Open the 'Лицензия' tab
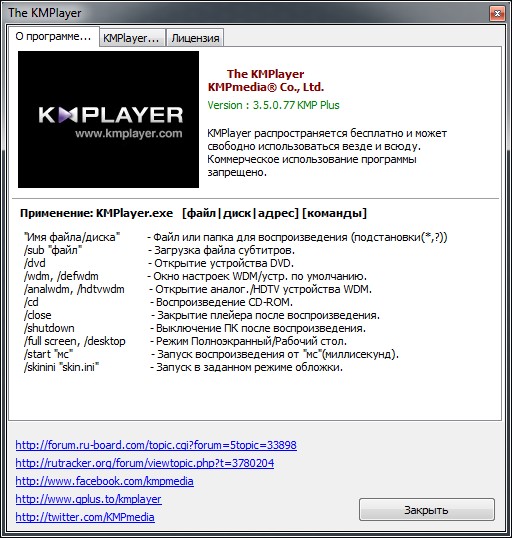Screen dimensions: 512x538 [195, 38]
